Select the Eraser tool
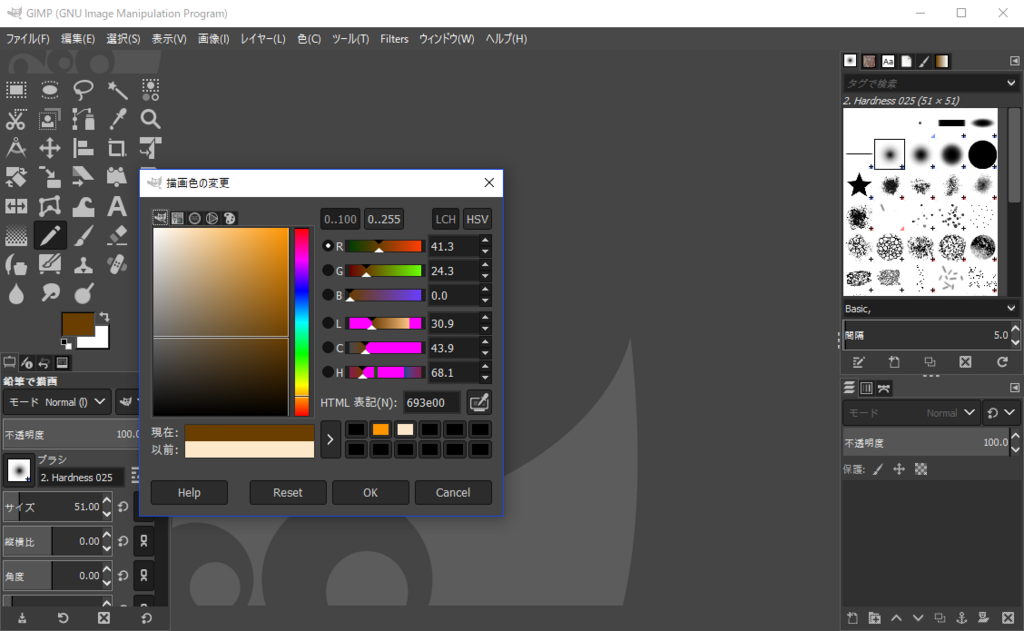 [117, 236]
